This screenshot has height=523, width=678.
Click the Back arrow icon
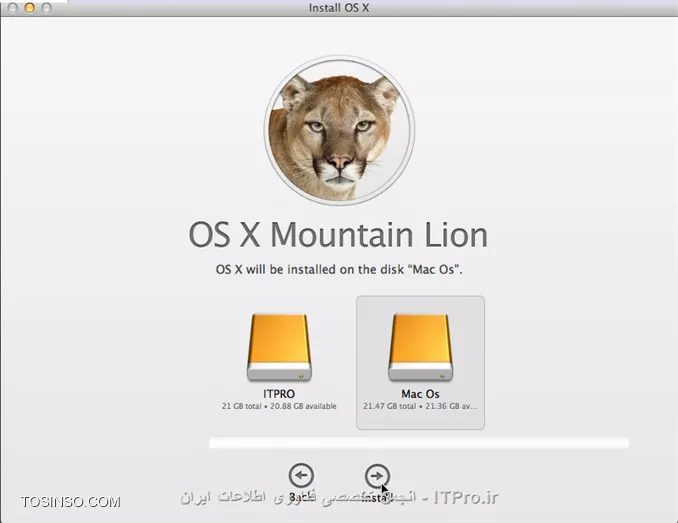tap(301, 476)
